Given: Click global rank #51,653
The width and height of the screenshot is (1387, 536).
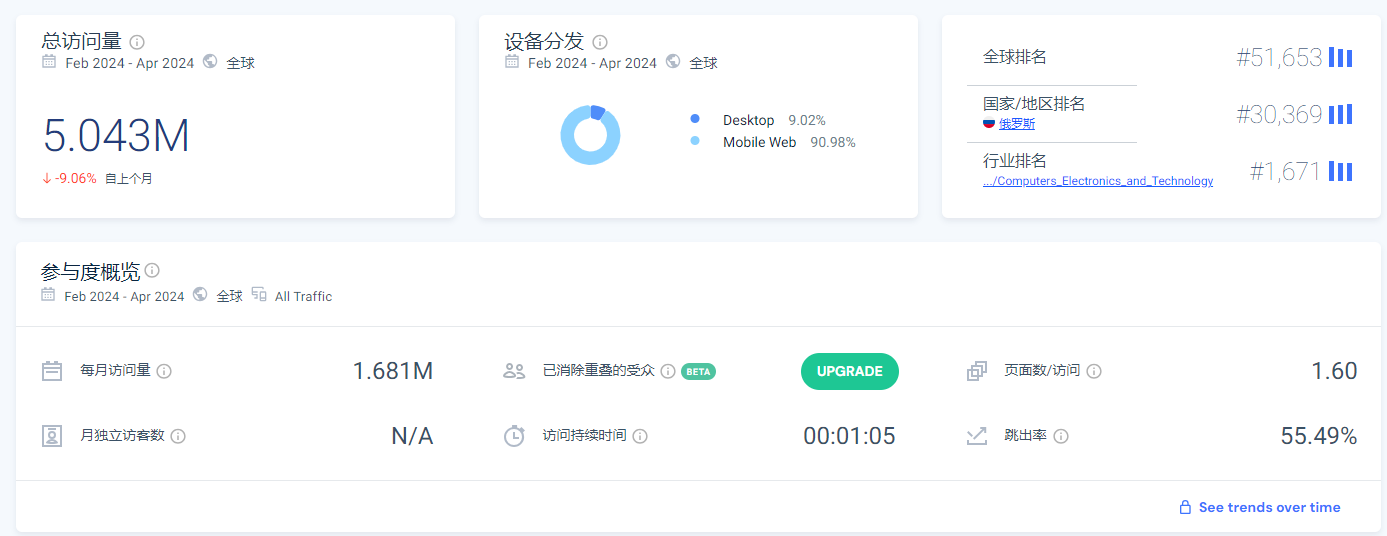Looking at the screenshot, I should 1279,58.
